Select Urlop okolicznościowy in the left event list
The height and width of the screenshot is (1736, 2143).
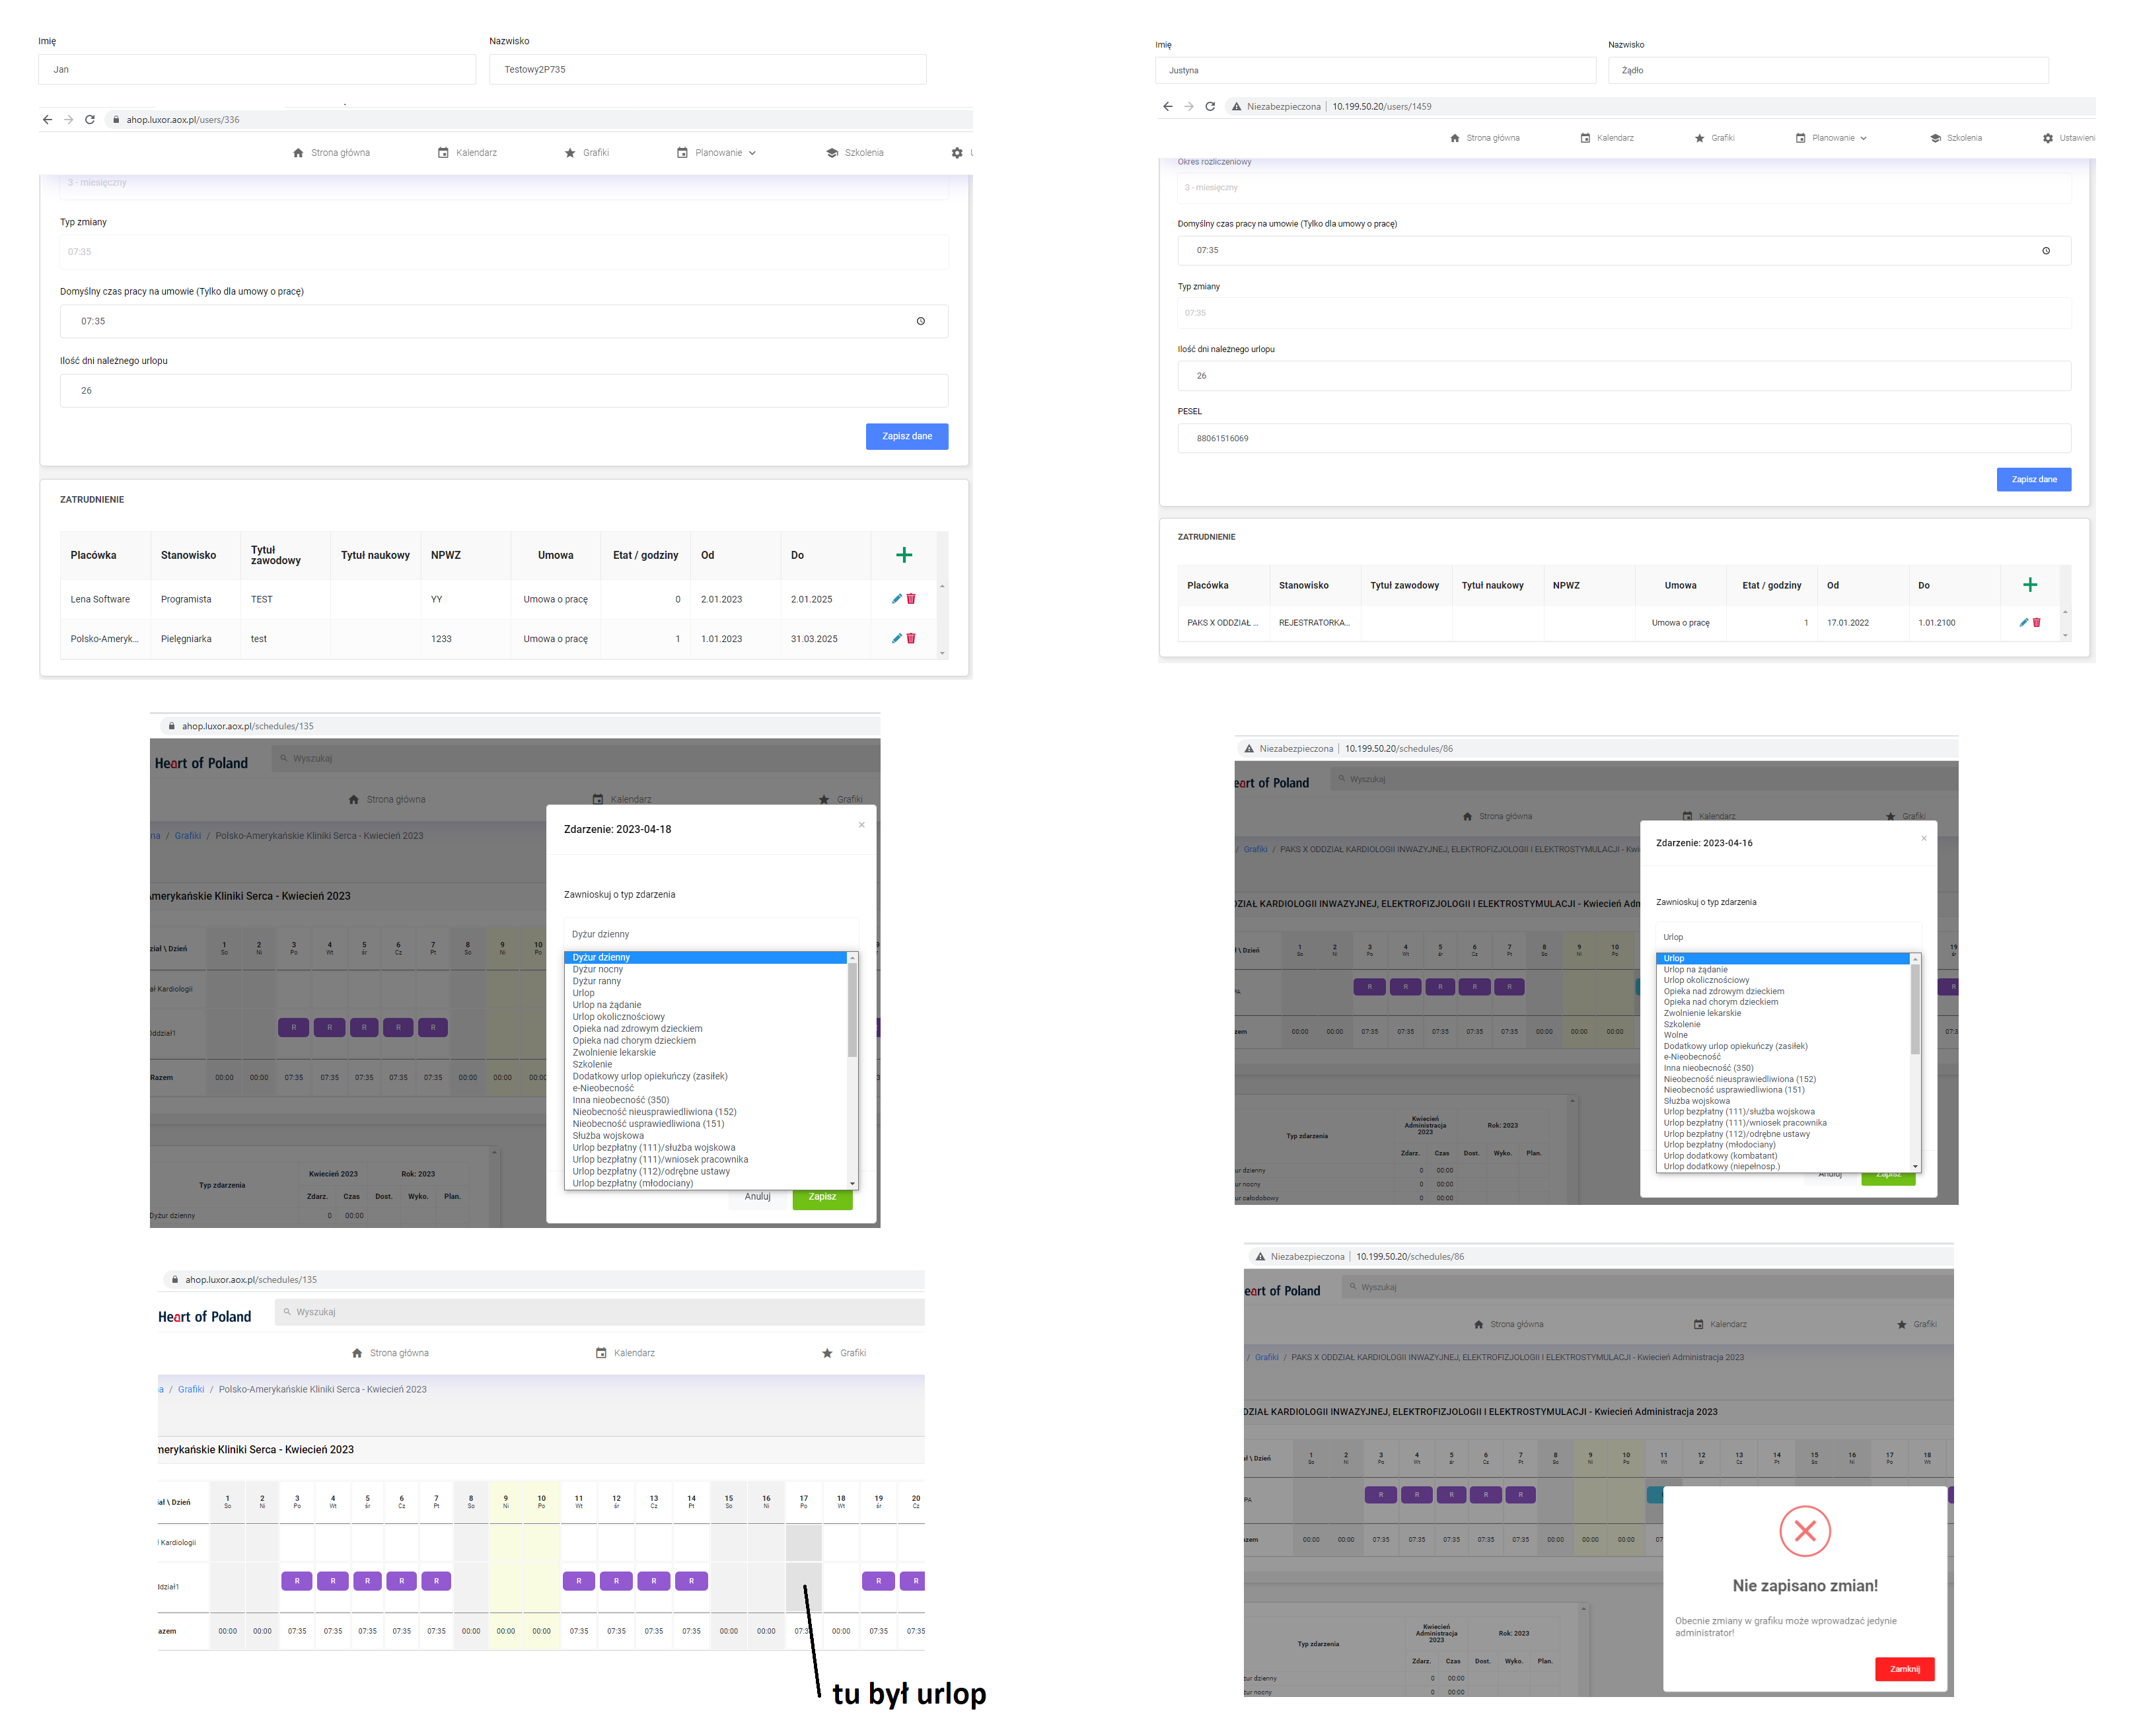[x=618, y=1017]
